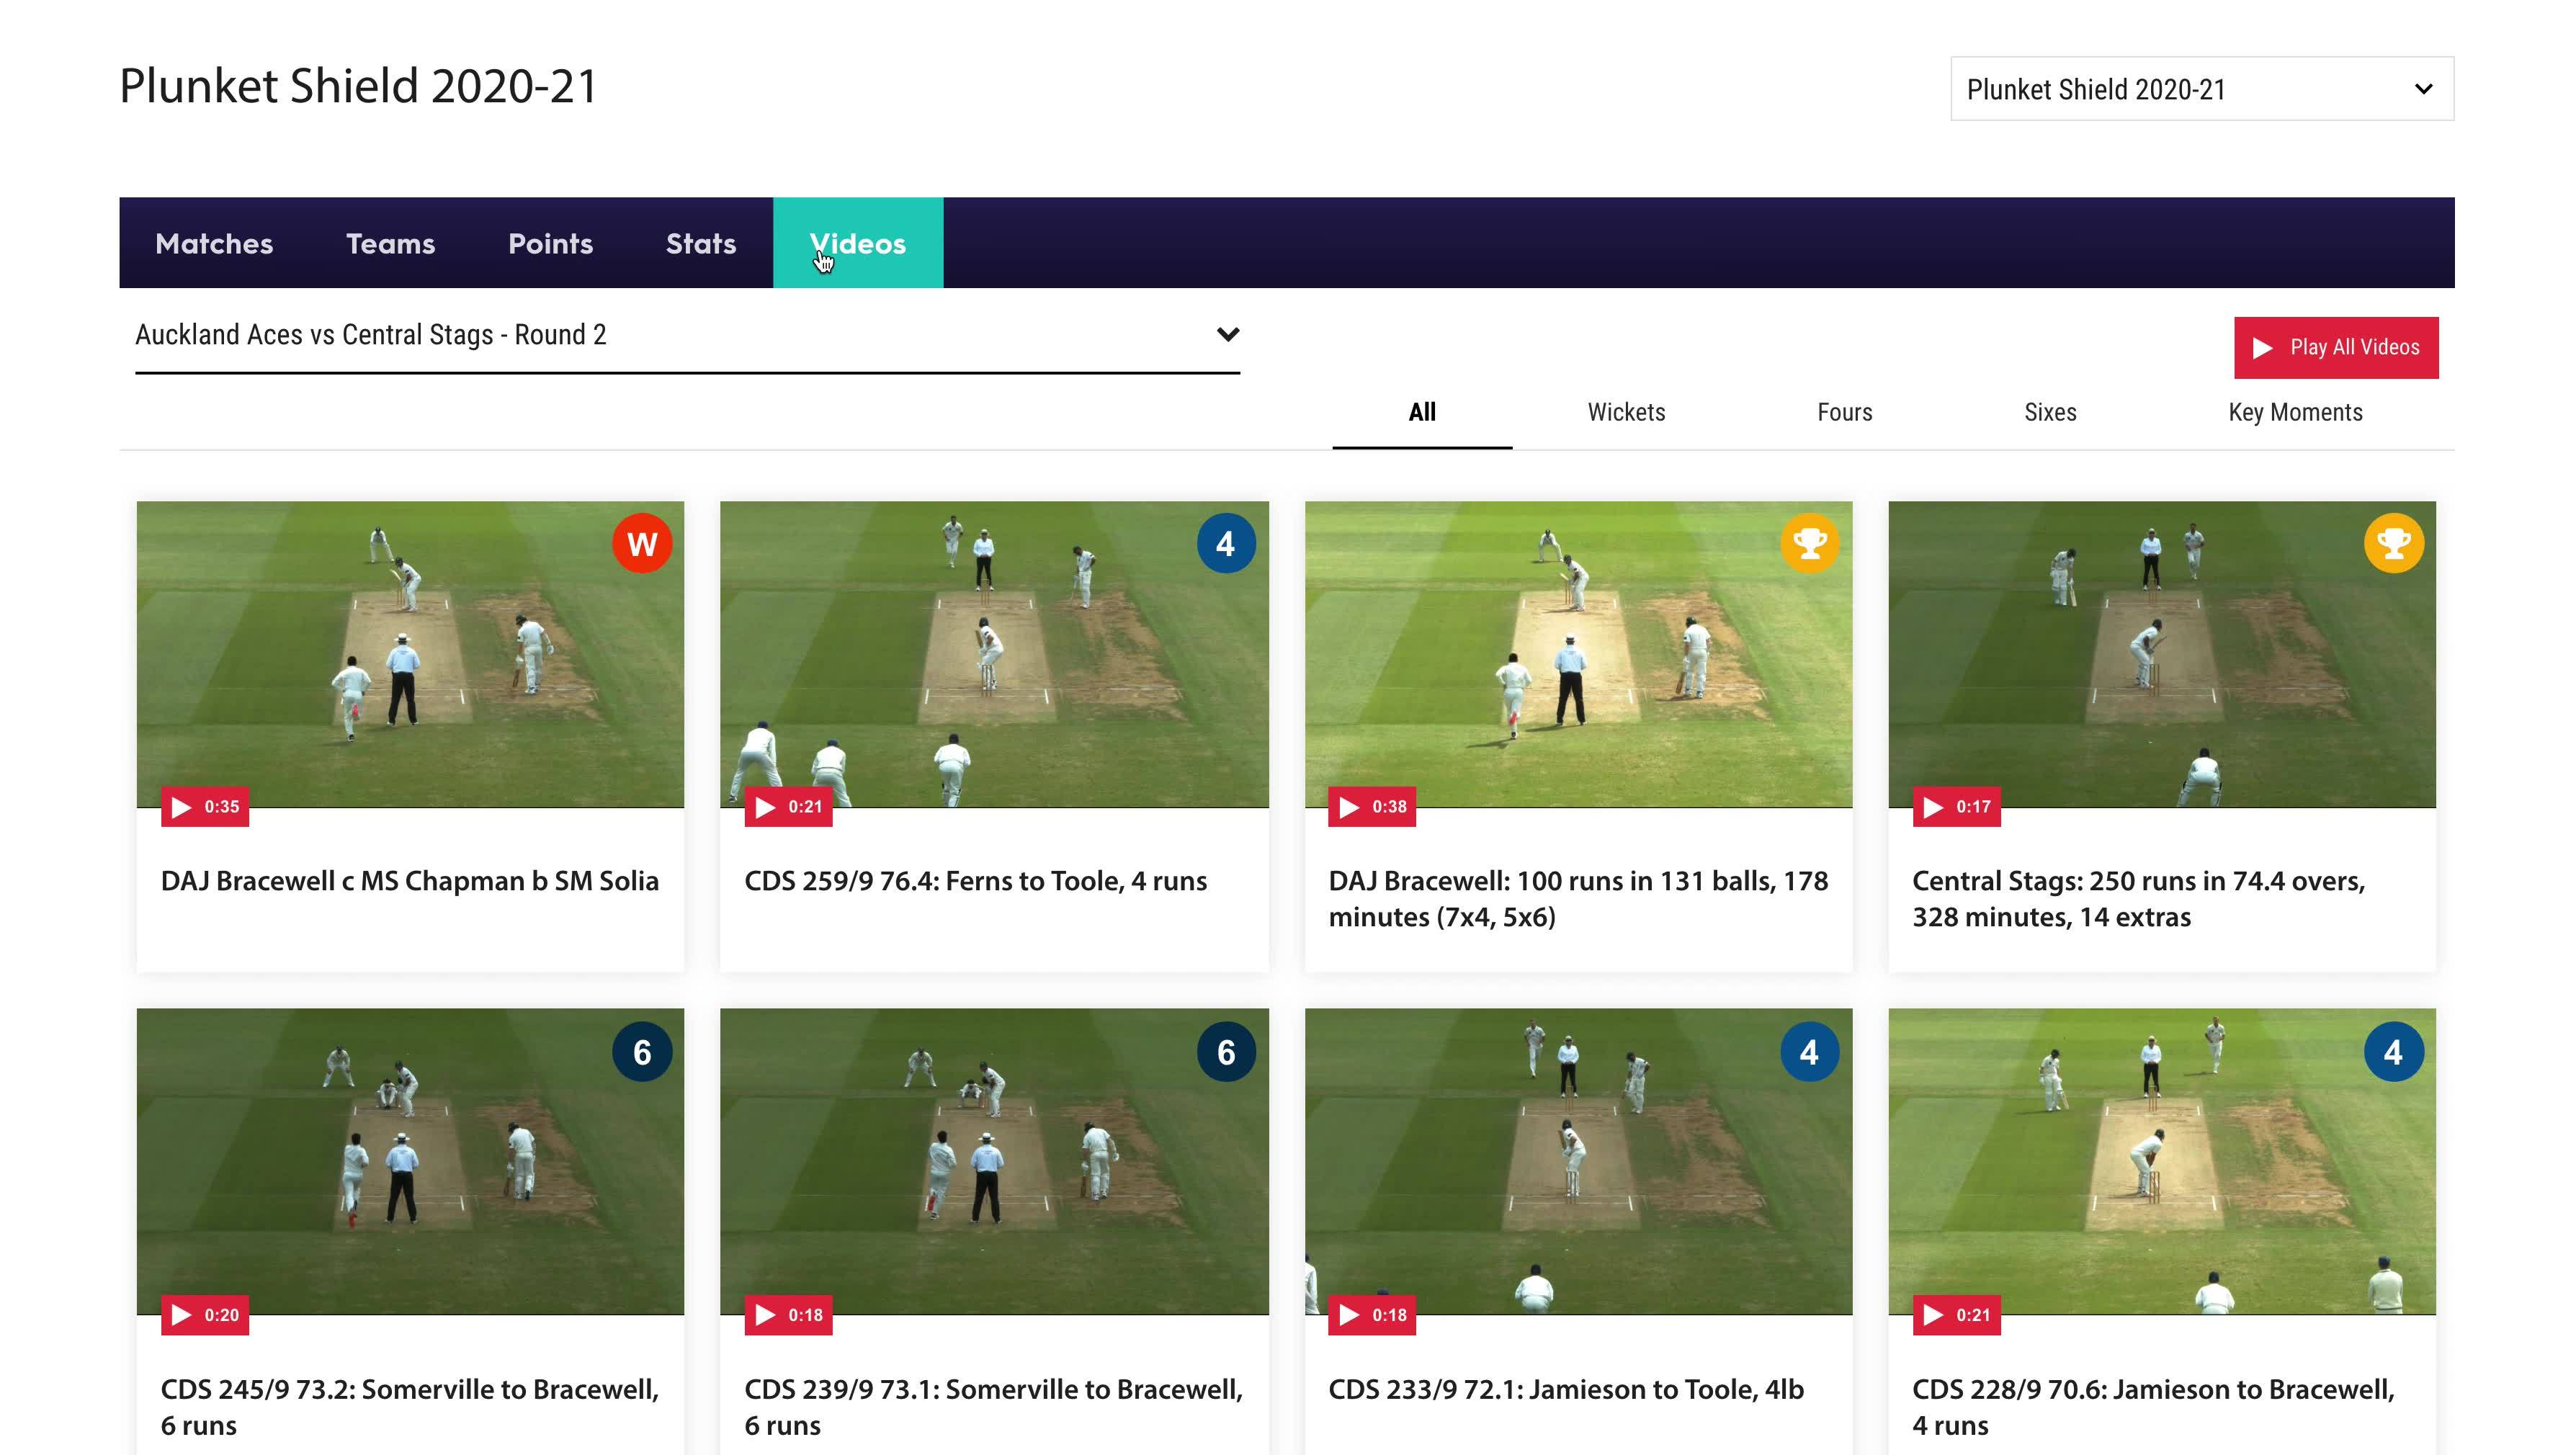
Task: Click the 4 badge on 228/9 video
Action: click(2393, 1052)
